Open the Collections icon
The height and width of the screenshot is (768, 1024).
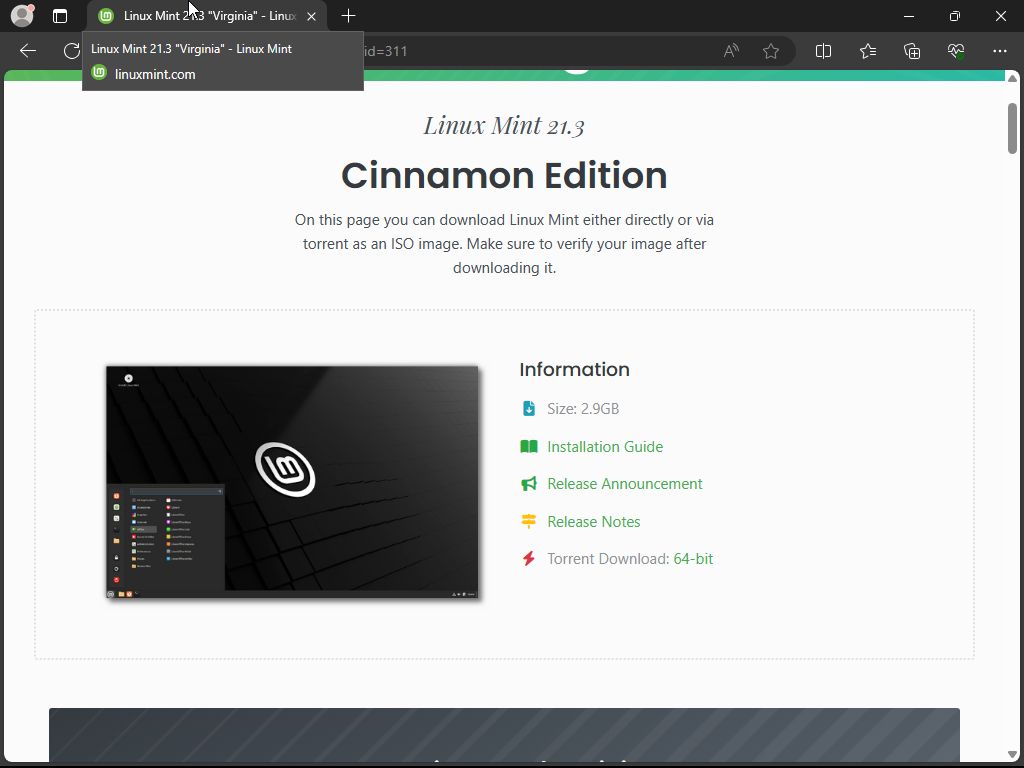pos(911,51)
